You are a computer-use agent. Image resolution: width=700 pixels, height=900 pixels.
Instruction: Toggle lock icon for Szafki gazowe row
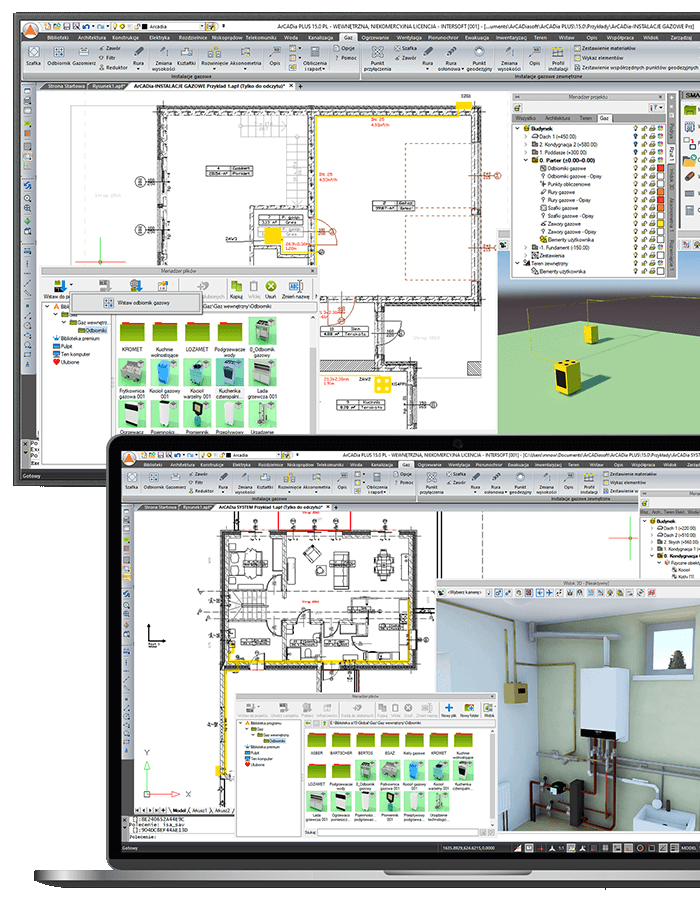click(644, 208)
